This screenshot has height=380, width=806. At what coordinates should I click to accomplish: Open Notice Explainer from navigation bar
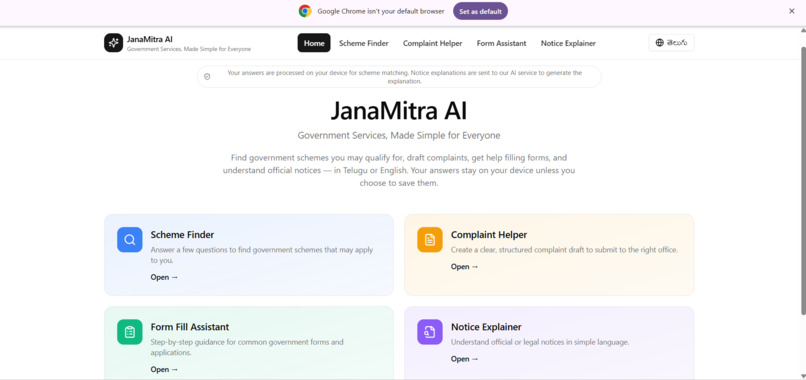(x=568, y=43)
